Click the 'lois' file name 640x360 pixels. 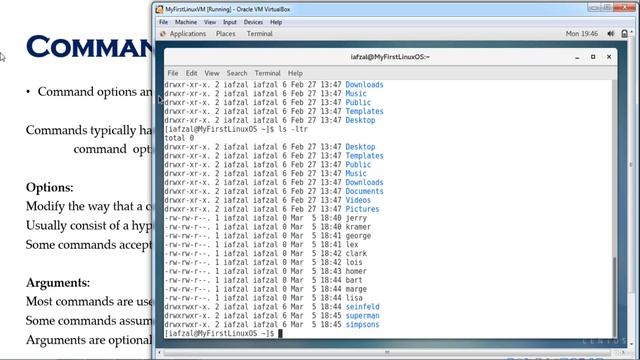click(354, 262)
